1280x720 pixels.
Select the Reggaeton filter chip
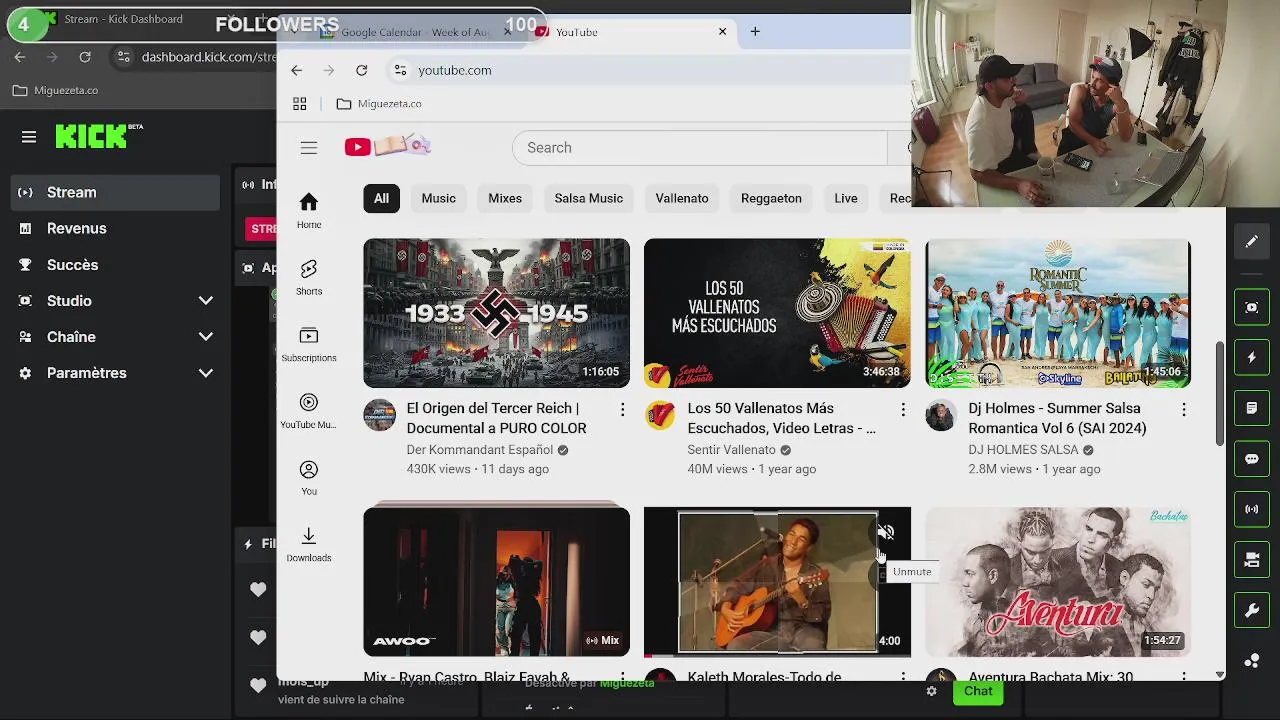771,198
